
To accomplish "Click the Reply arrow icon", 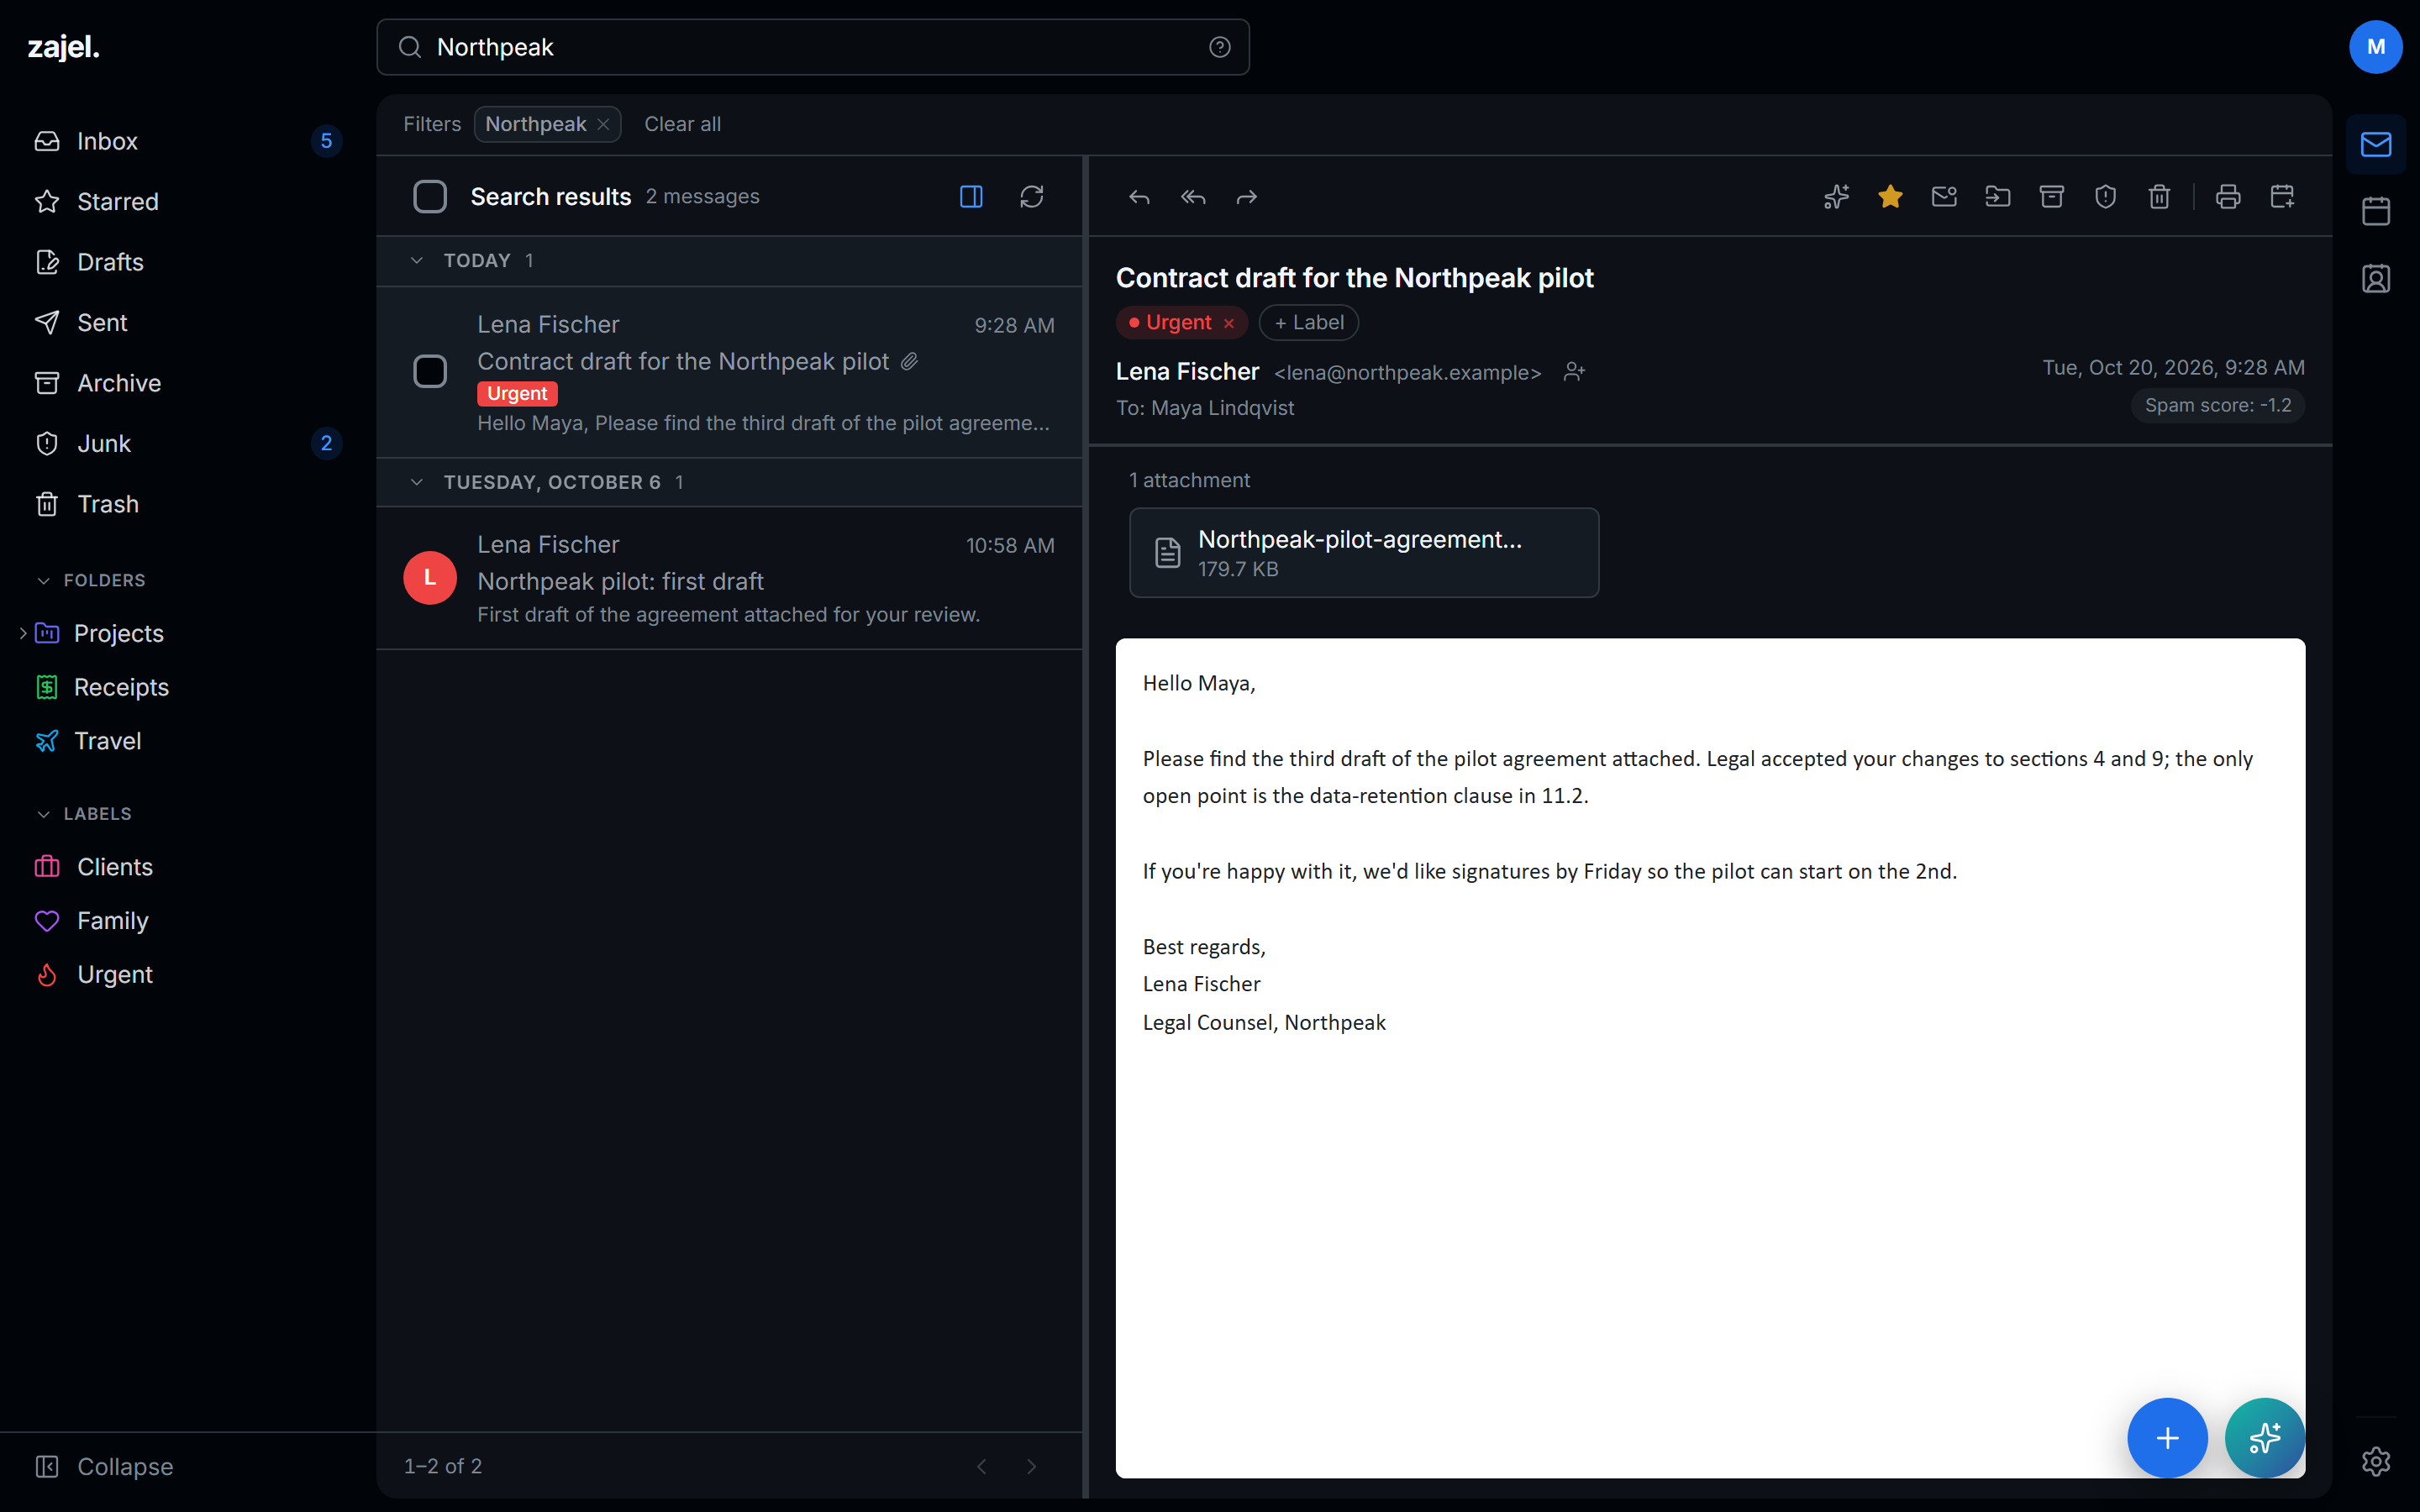I will 1139,197.
